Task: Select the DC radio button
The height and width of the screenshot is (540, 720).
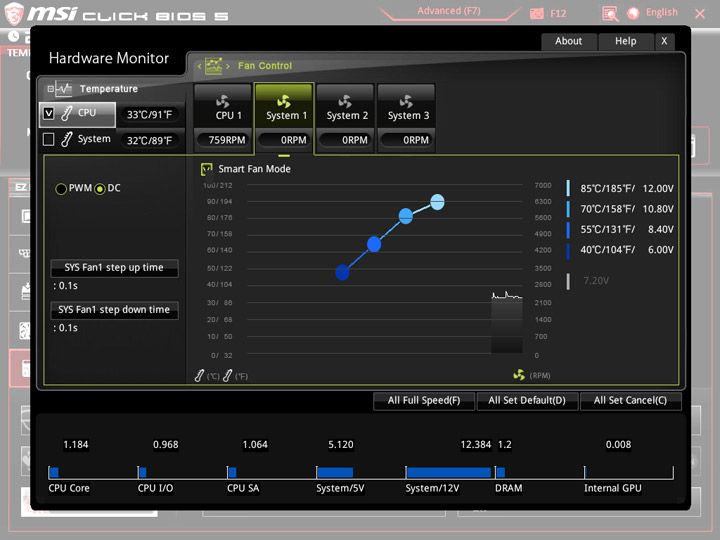Action: pos(100,189)
